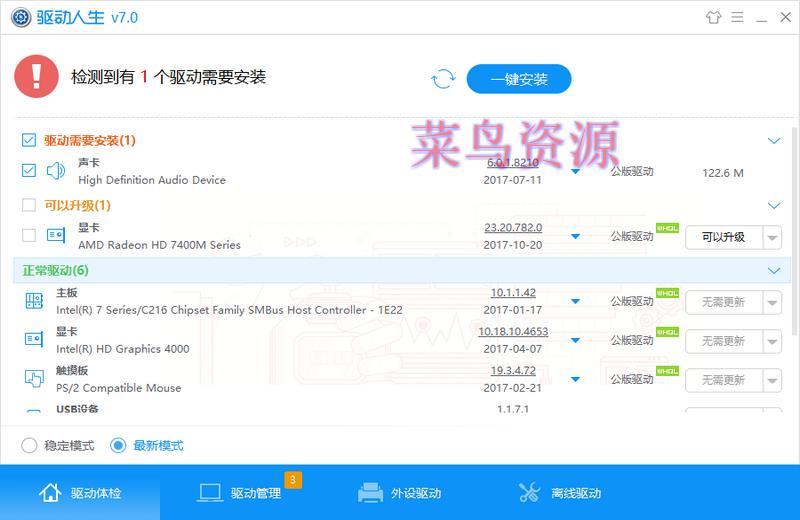This screenshot has width=800, height=520.
Task: Check the 可以升级(1) group checkbox
Action: (x=29, y=205)
